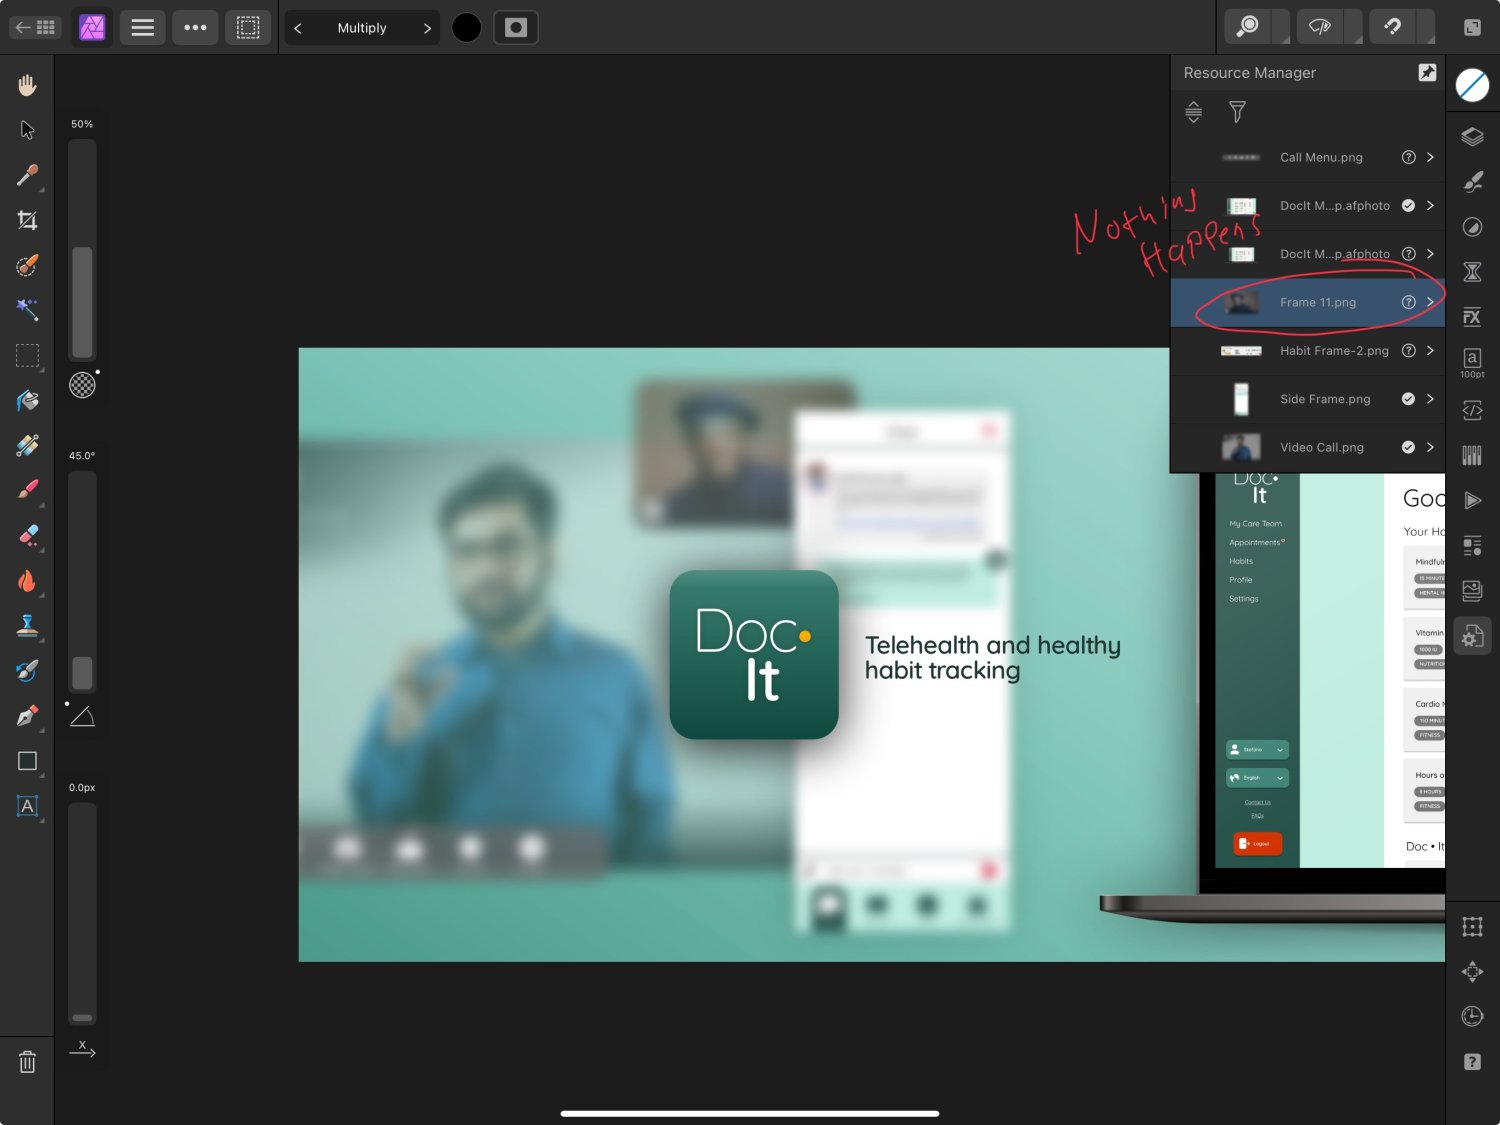The image size is (1500, 1125).
Task: Open the Filters hourglass studio
Action: (x=1472, y=272)
